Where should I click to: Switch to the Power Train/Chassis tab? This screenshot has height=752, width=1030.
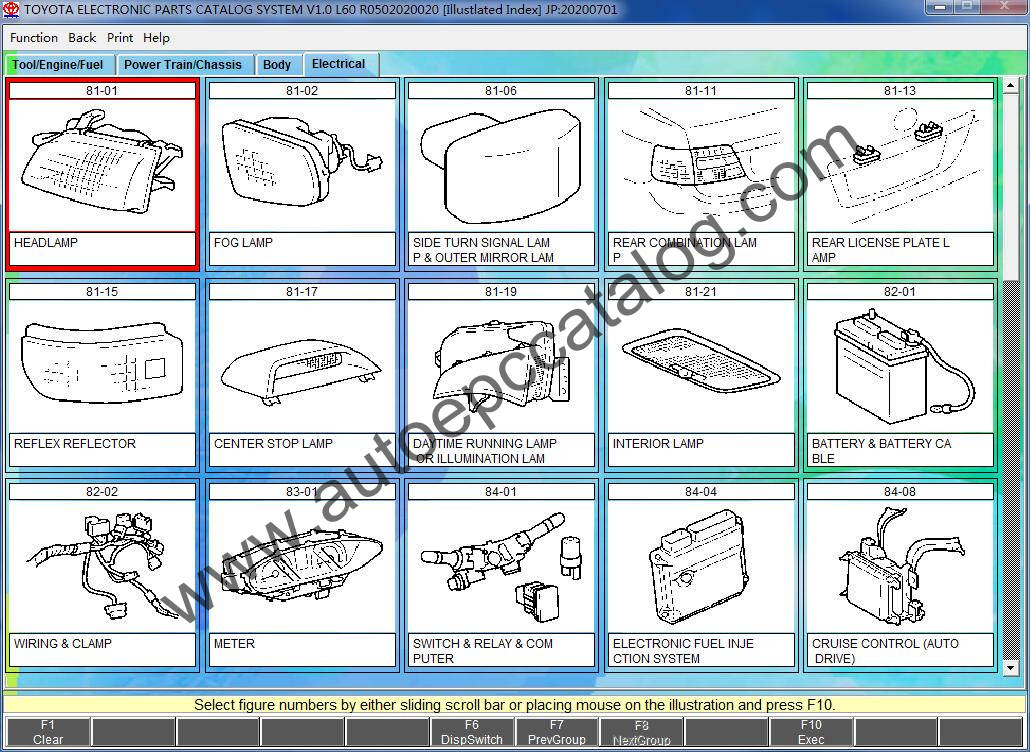[183, 64]
